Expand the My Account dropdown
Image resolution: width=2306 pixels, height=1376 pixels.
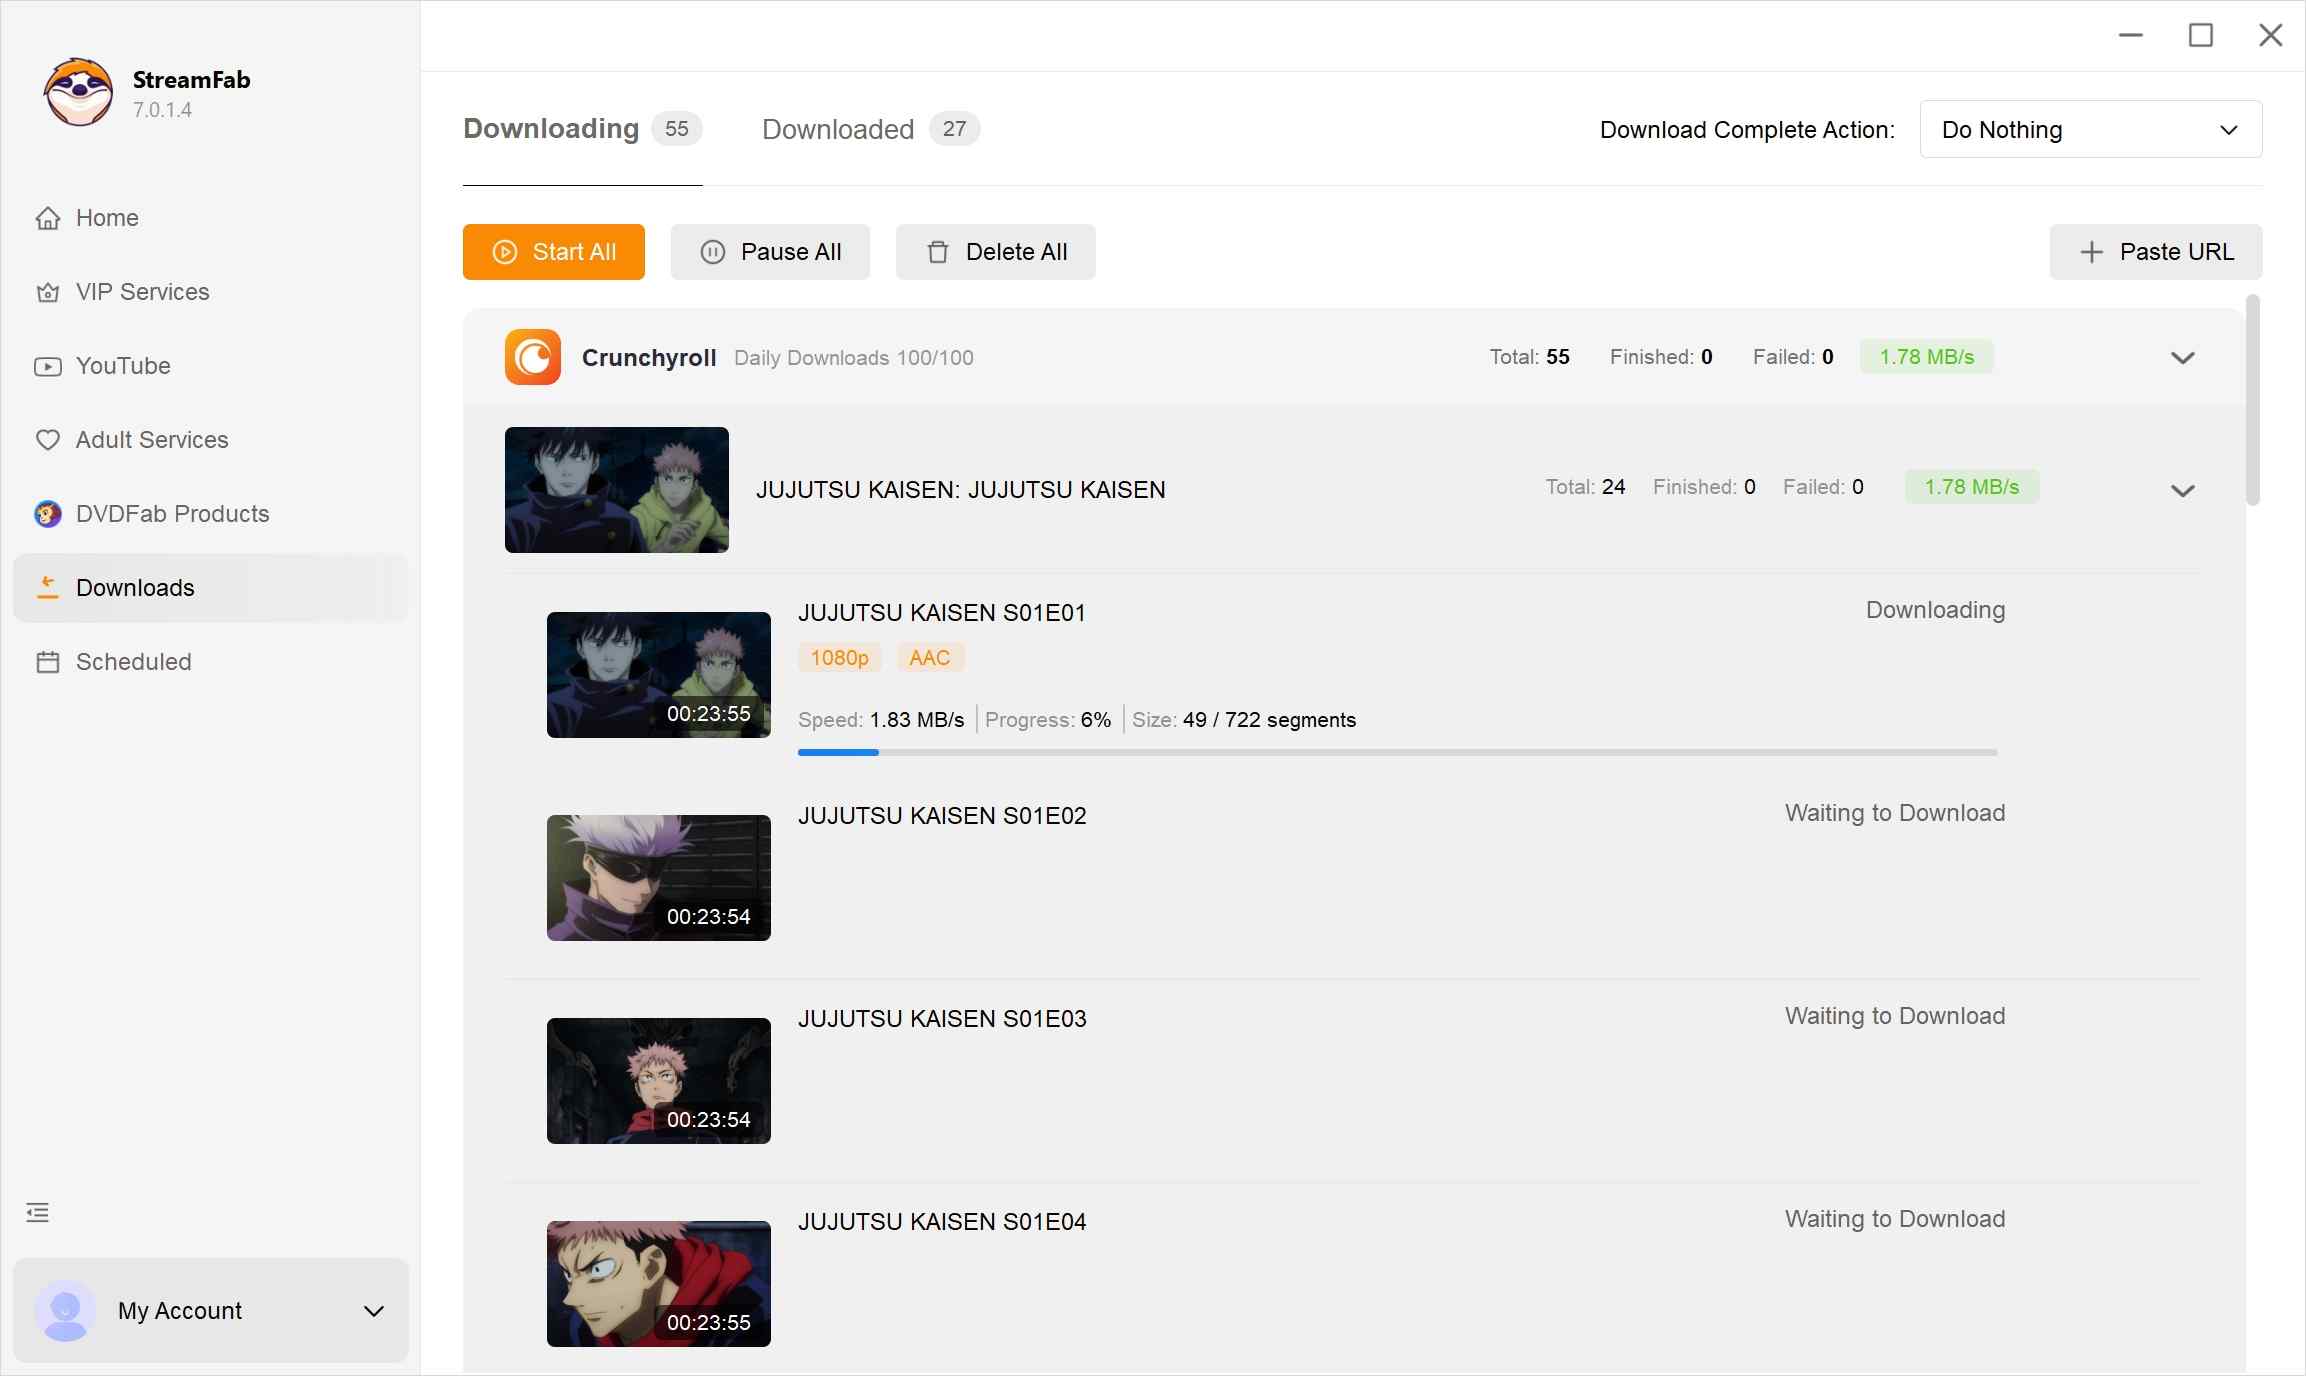[x=374, y=1311]
